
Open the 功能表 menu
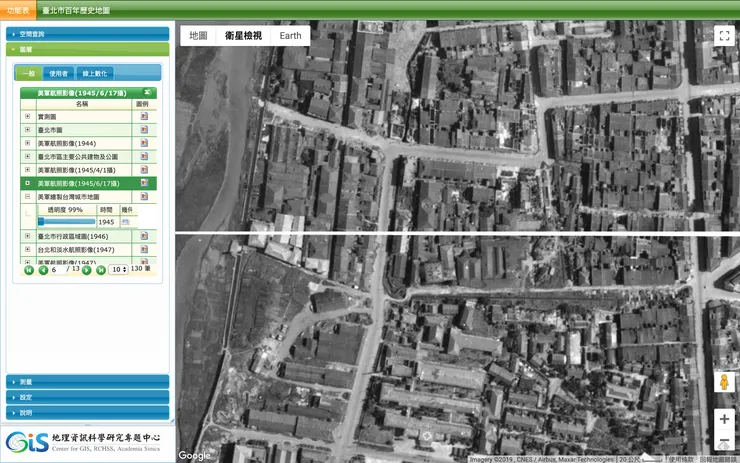coord(18,10)
